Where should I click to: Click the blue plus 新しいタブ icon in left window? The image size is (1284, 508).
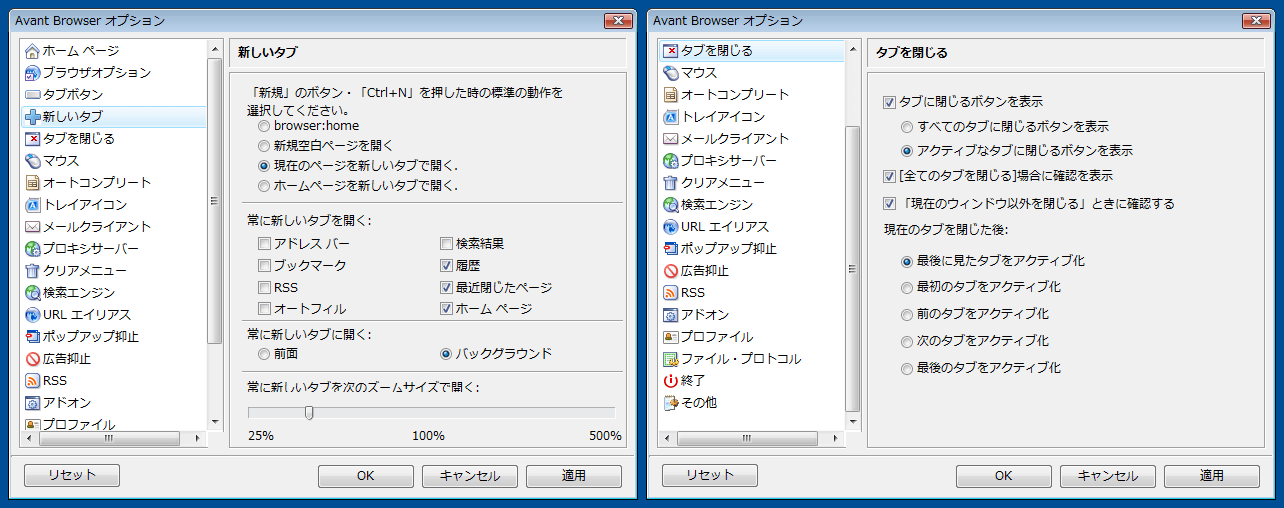32,117
